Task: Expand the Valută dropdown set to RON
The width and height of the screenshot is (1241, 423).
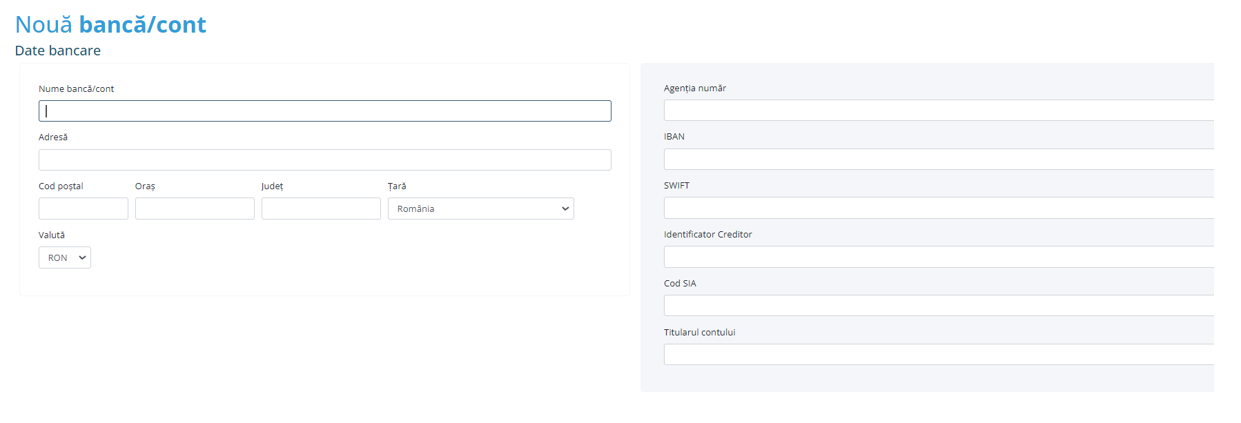Action: (64, 258)
